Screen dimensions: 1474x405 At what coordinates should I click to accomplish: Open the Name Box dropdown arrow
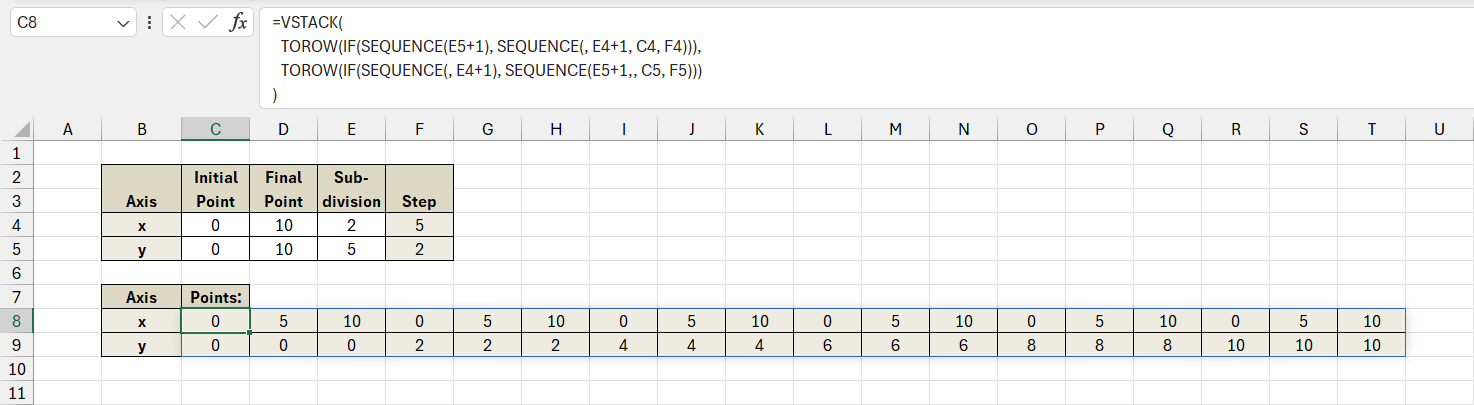pos(124,23)
